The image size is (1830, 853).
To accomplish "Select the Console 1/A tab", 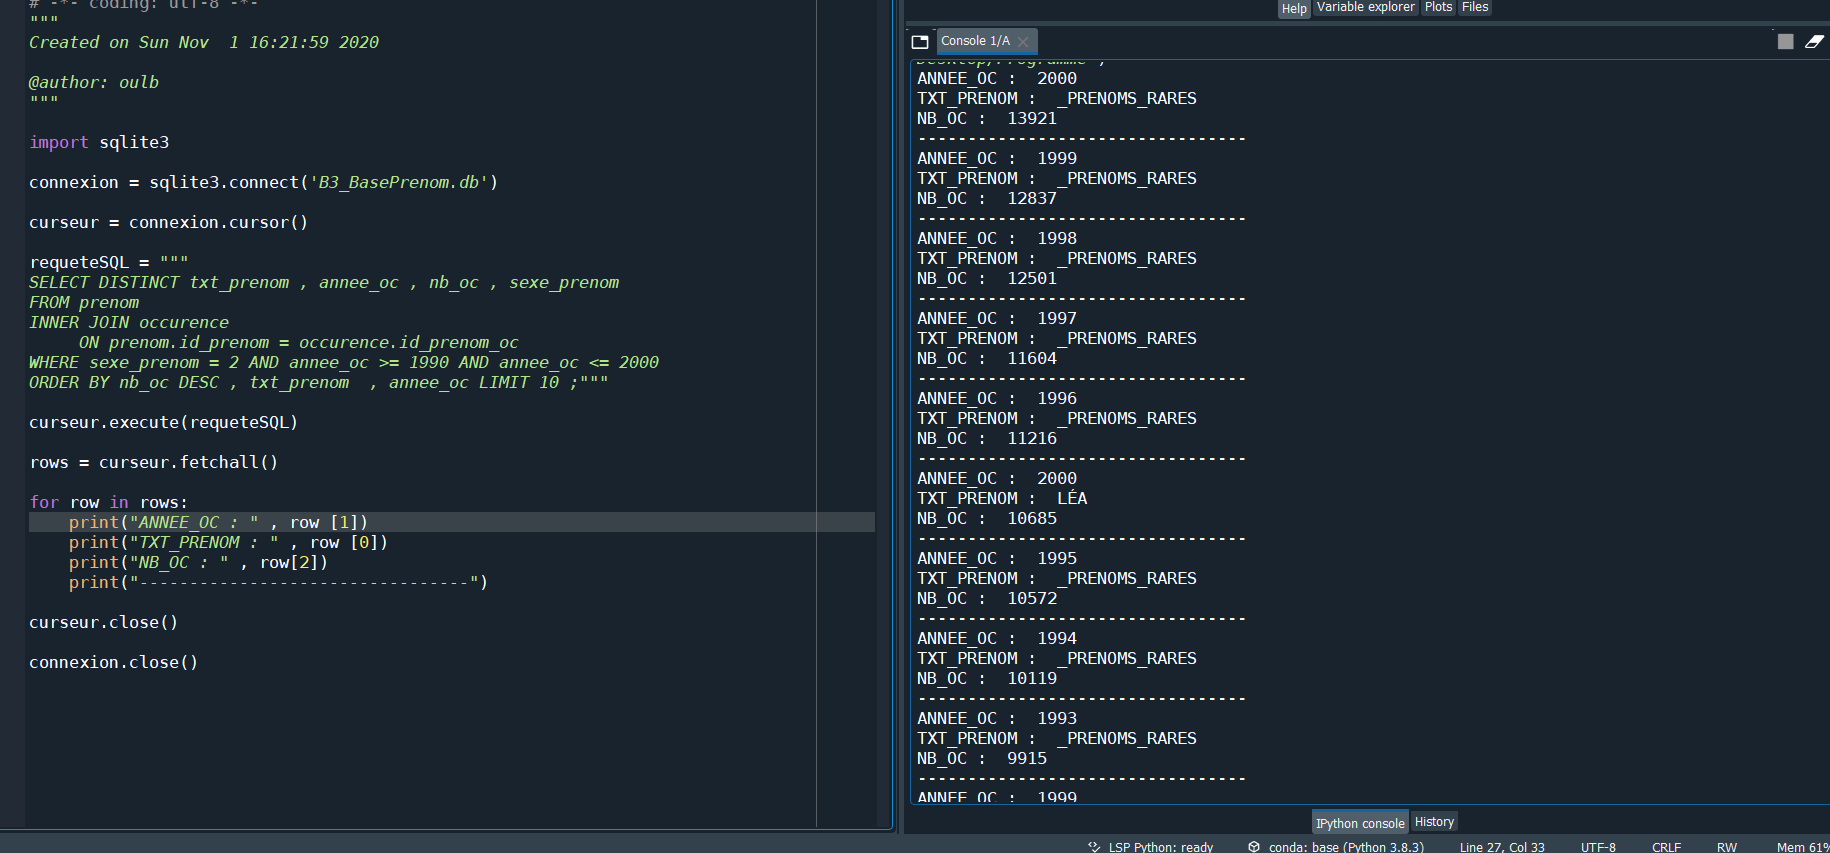I will click(975, 41).
